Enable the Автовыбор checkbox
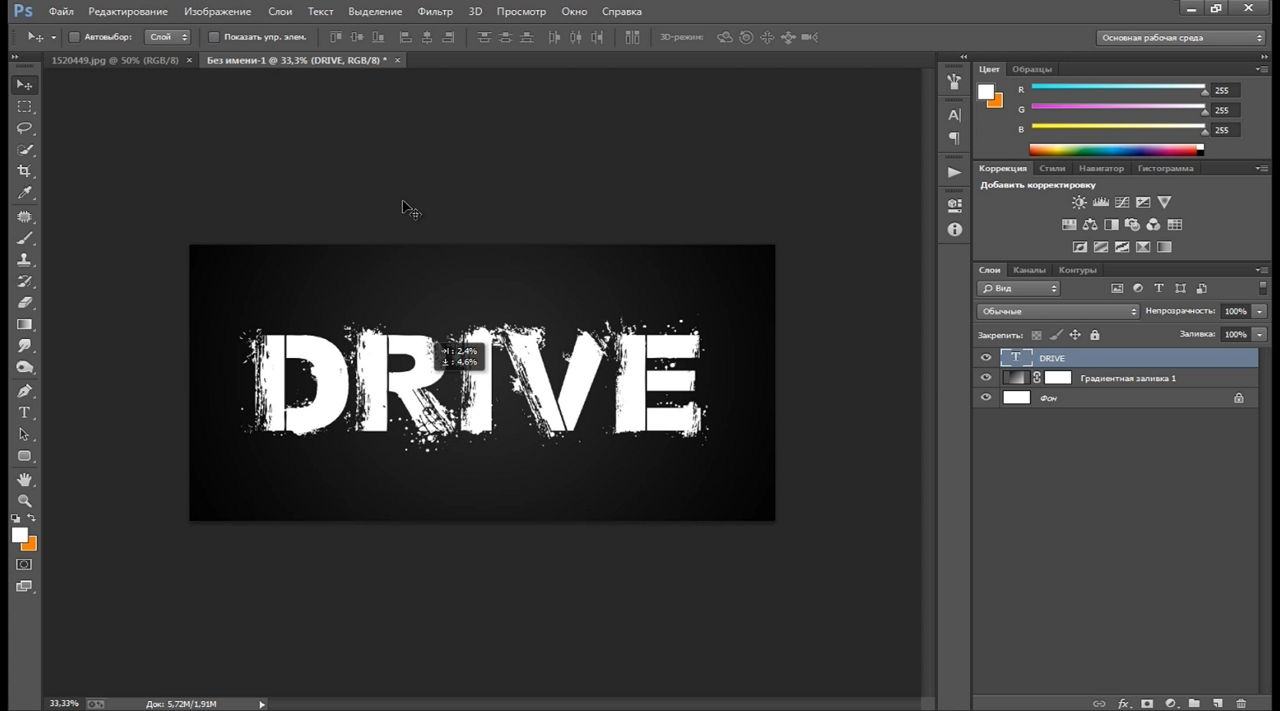 tap(74, 37)
